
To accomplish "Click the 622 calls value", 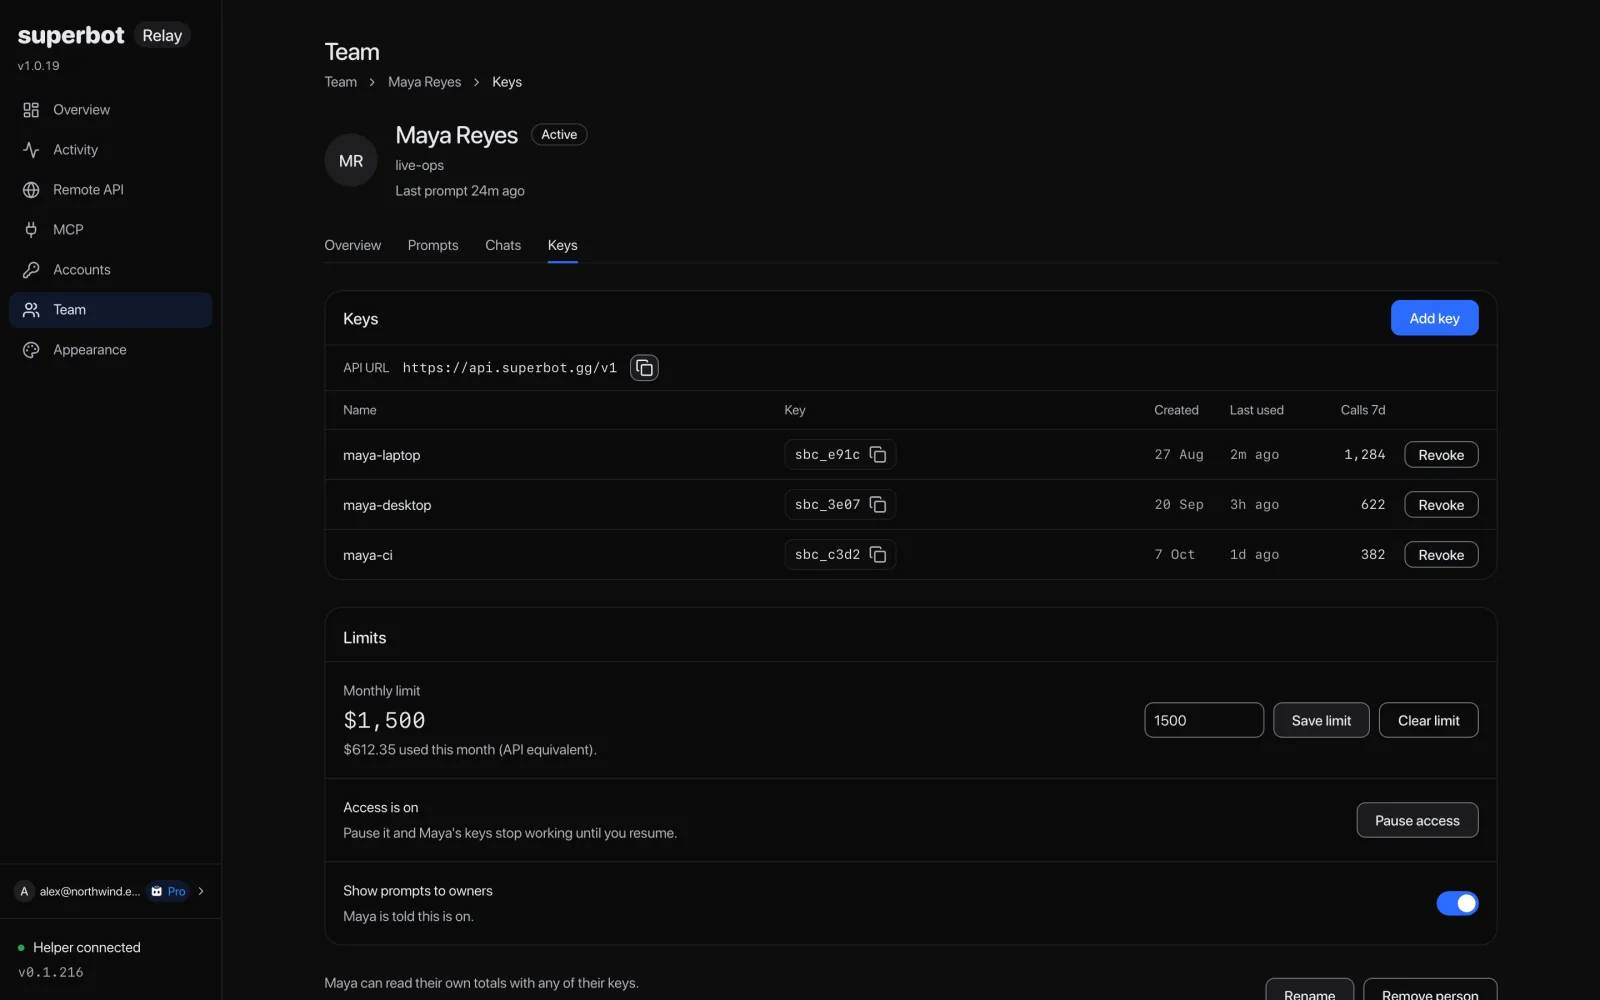I will 1373,505.
